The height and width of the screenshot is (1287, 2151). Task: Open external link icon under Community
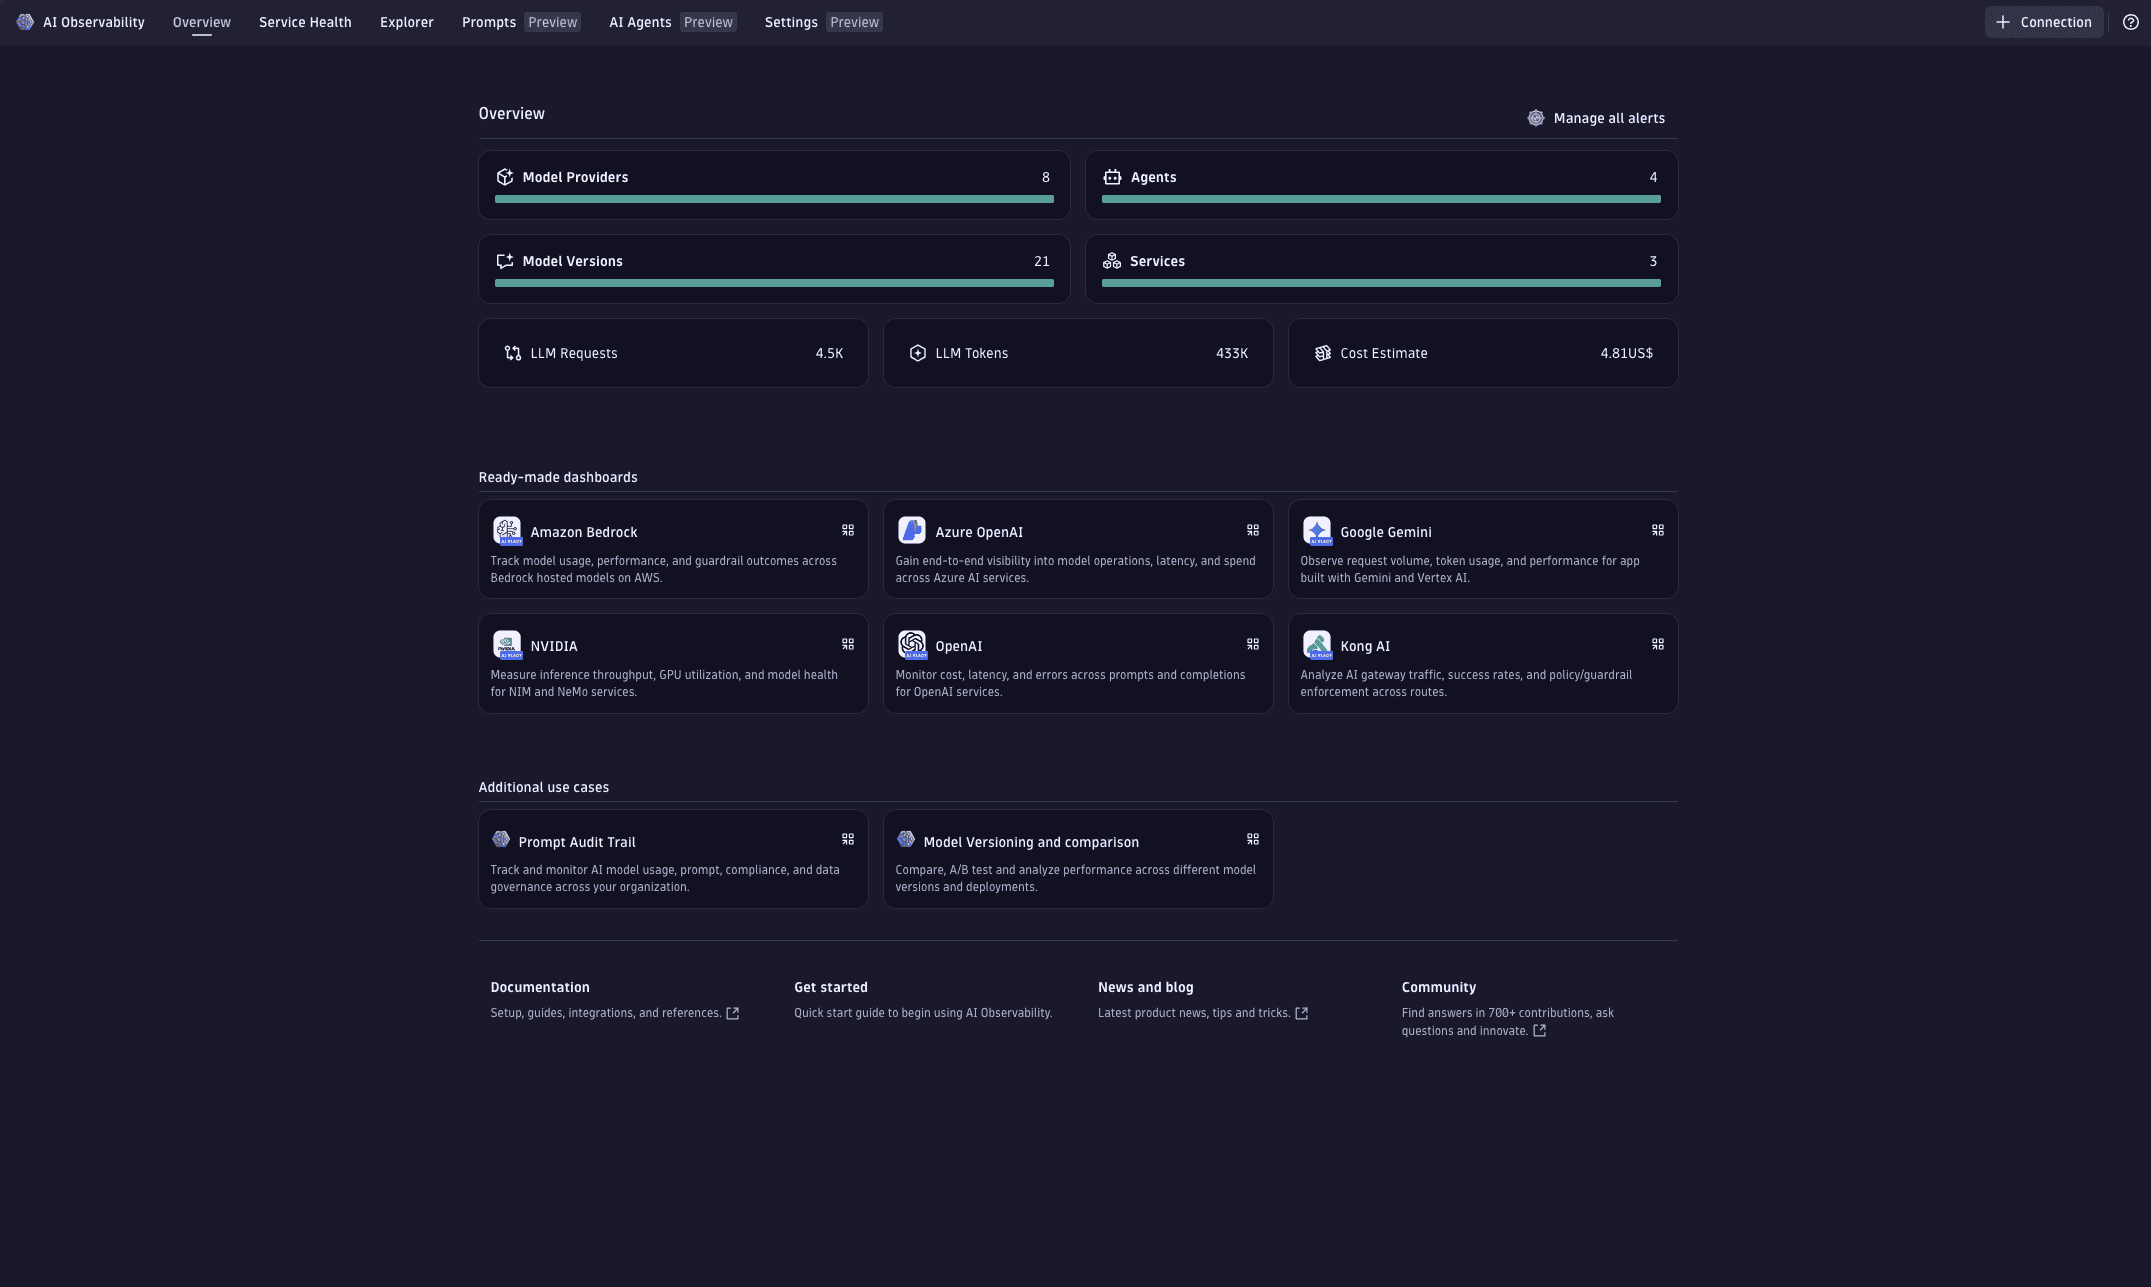click(x=1540, y=1031)
